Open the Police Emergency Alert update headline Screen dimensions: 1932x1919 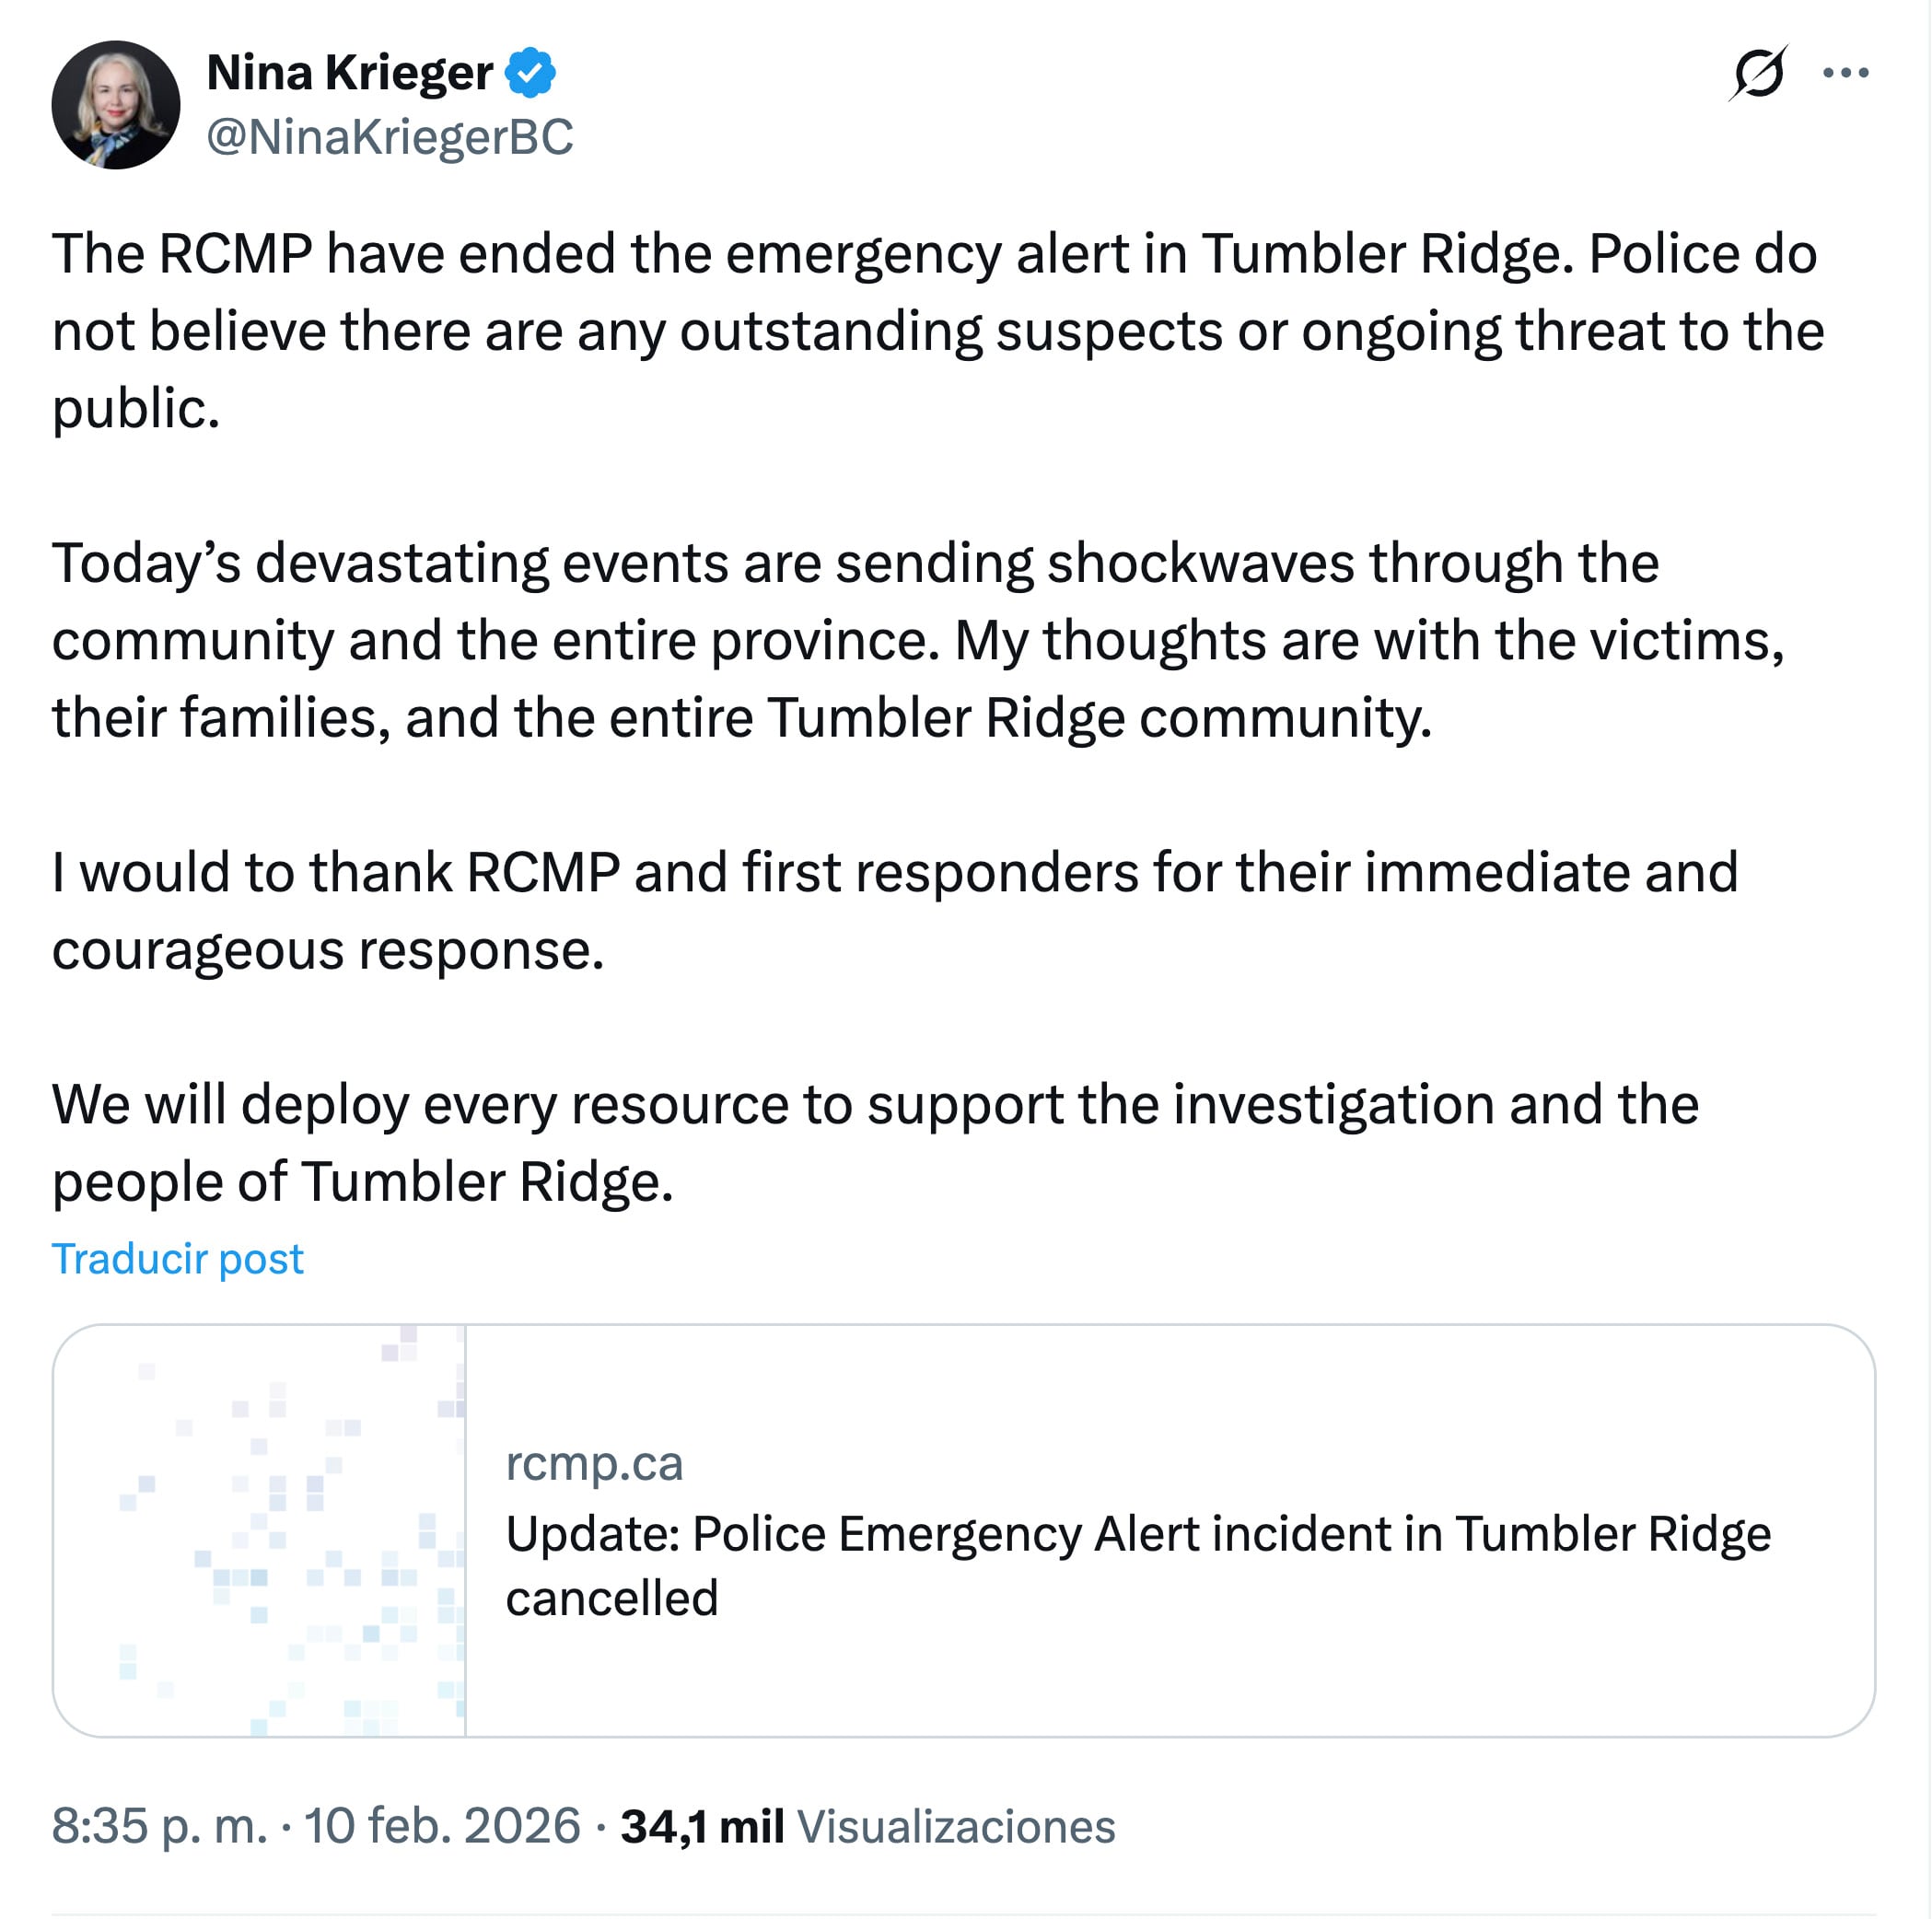tap(1137, 1534)
